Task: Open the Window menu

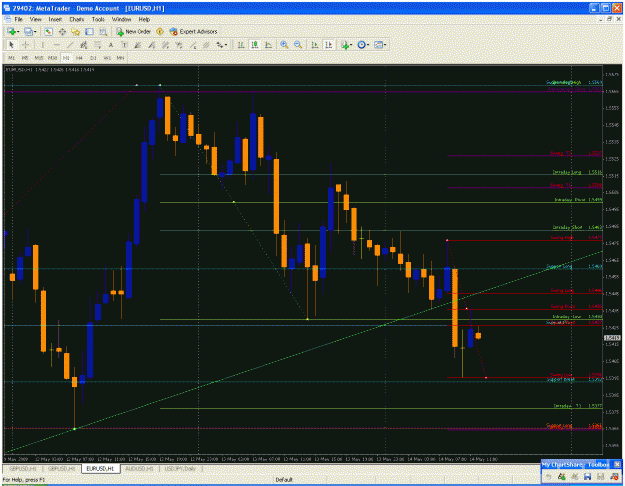Action: coord(121,19)
